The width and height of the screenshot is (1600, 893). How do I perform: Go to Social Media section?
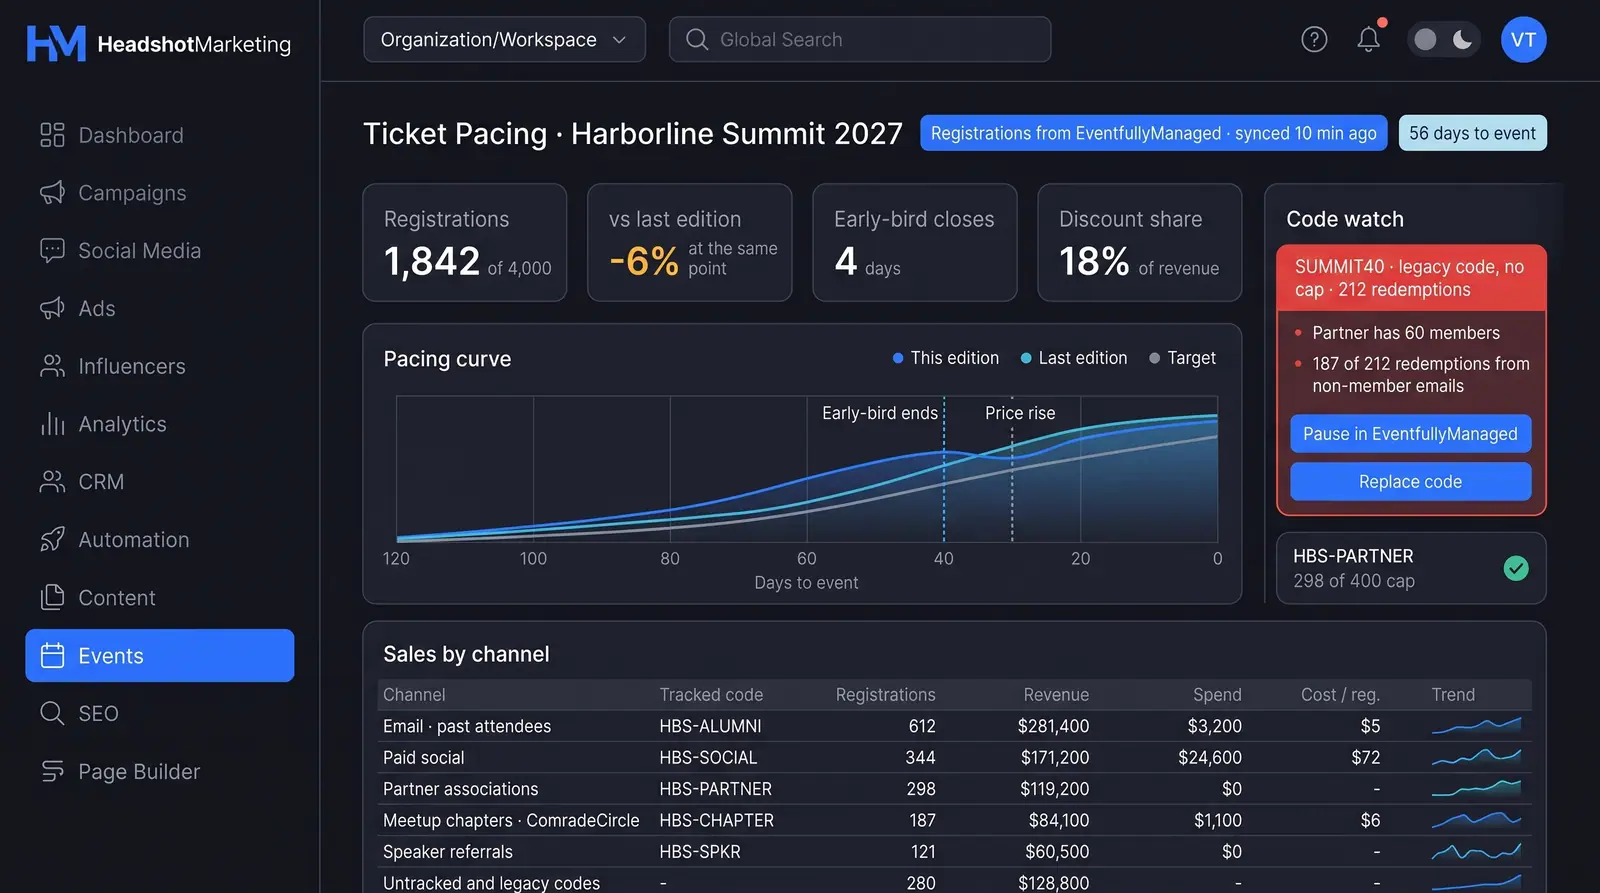coord(160,250)
